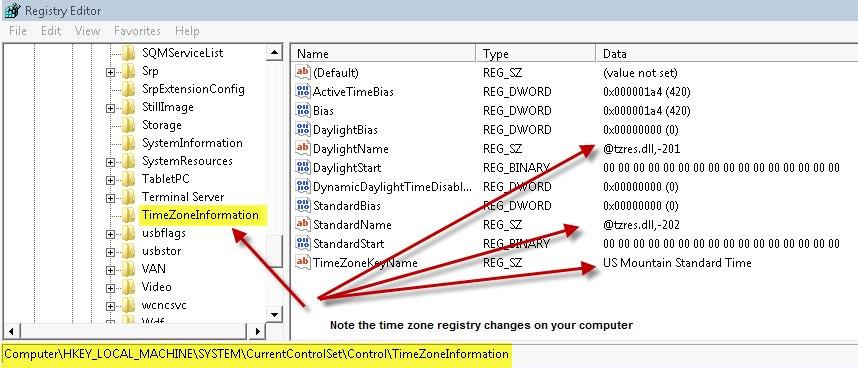The image size is (858, 368).
Task: Select the Srp folder icon
Action: pos(128,71)
